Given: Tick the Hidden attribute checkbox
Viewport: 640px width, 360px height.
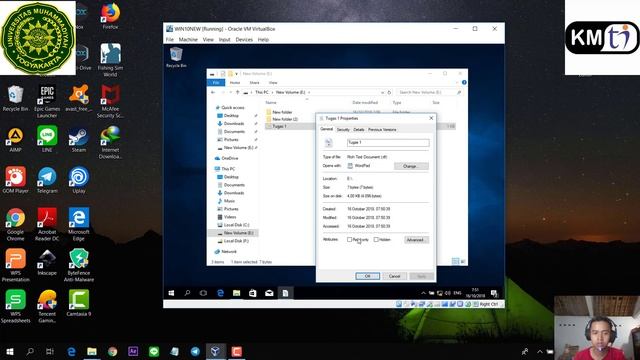Looking at the screenshot, I should tap(376, 240).
